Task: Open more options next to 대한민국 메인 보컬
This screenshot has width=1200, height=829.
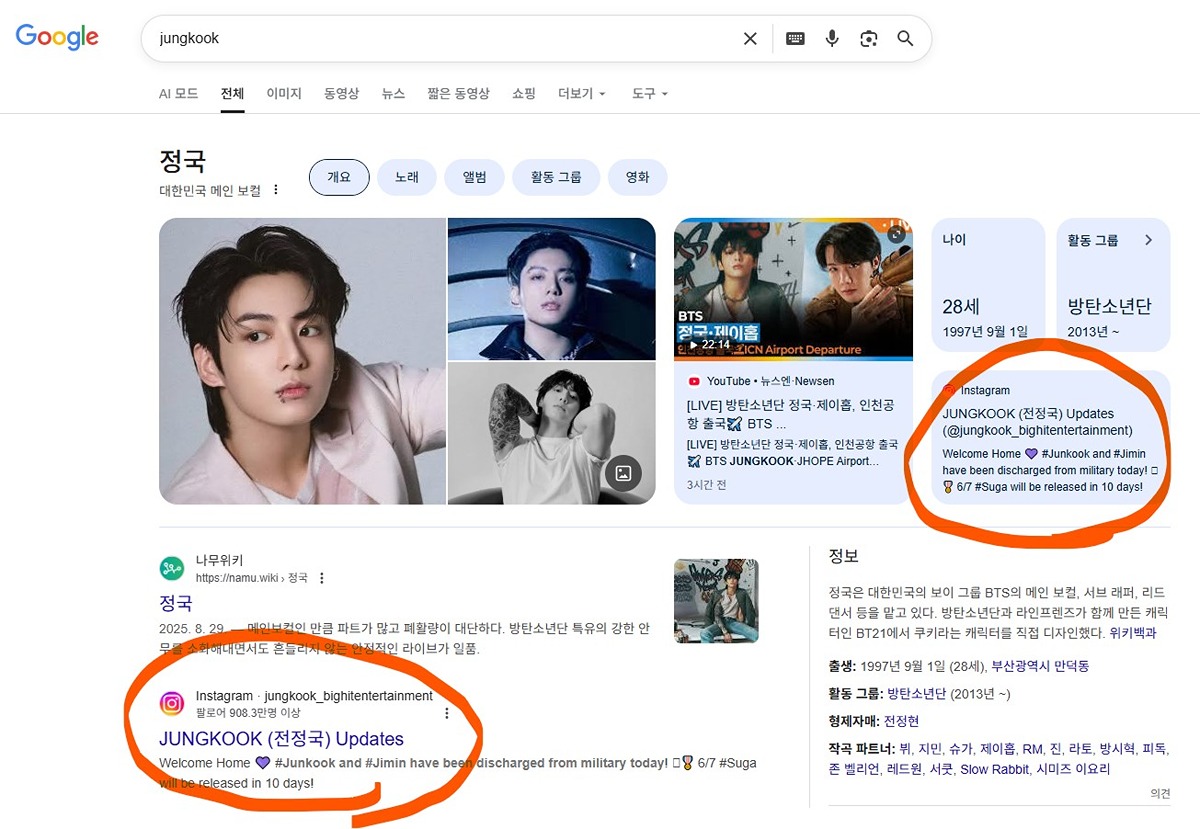Action: click(276, 190)
